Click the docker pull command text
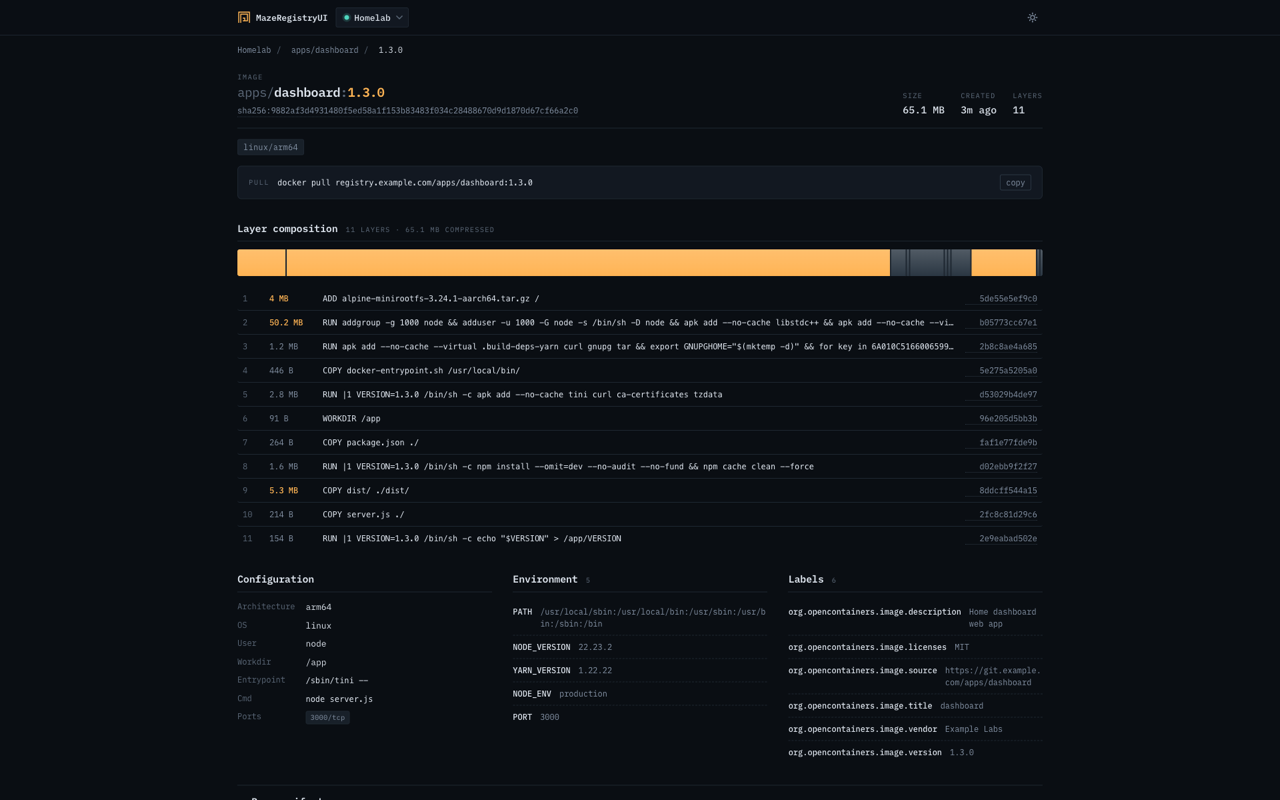Screen dimensions: 1280x800 coord(405,183)
